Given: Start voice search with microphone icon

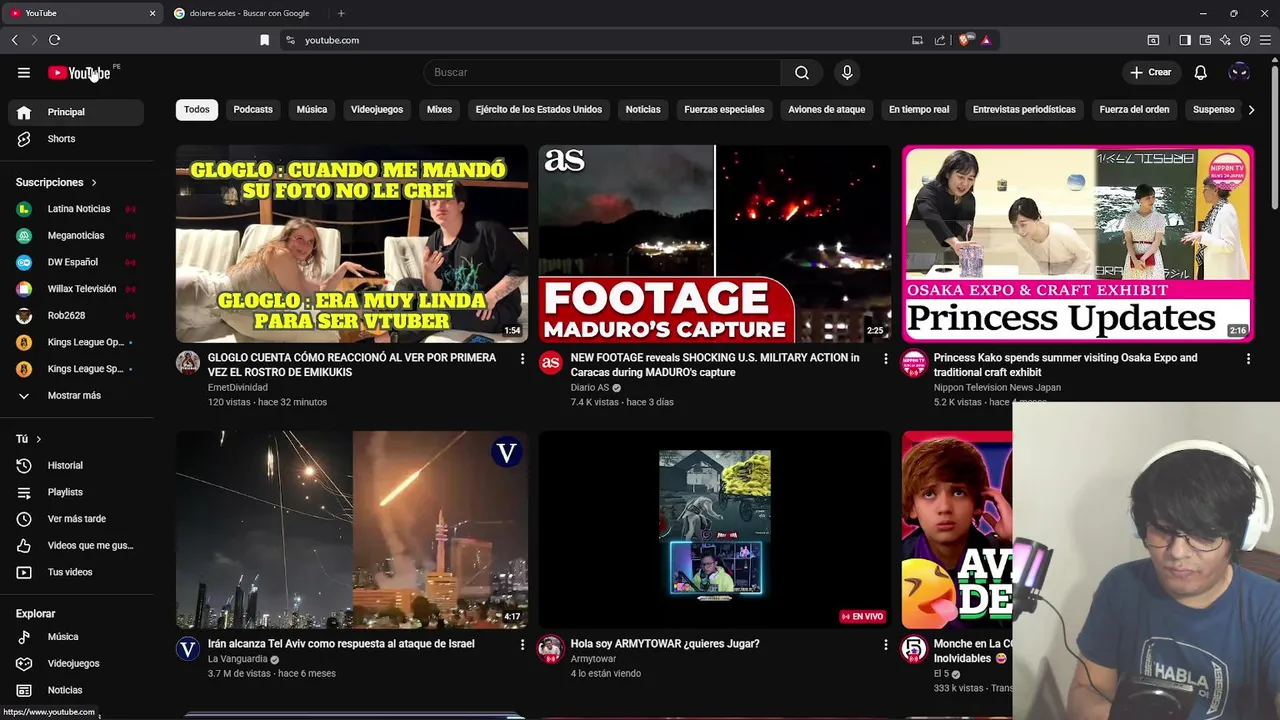Looking at the screenshot, I should (x=847, y=72).
